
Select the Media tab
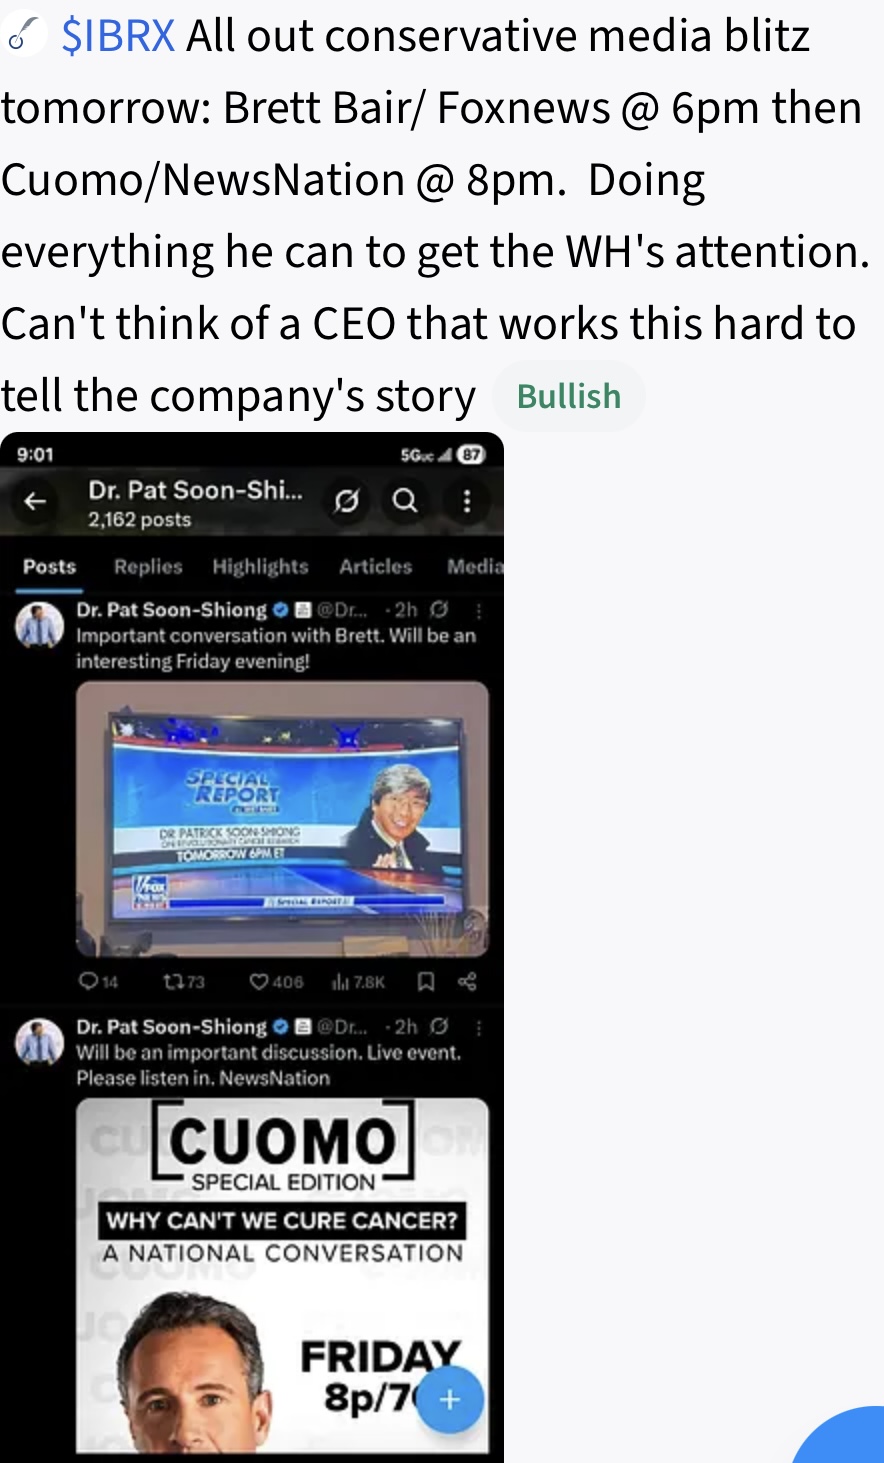tap(474, 567)
